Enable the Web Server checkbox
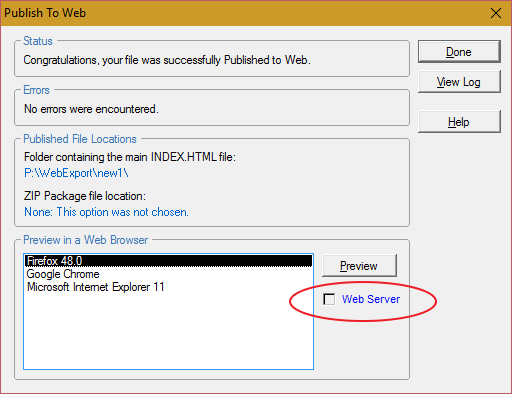 click(329, 299)
